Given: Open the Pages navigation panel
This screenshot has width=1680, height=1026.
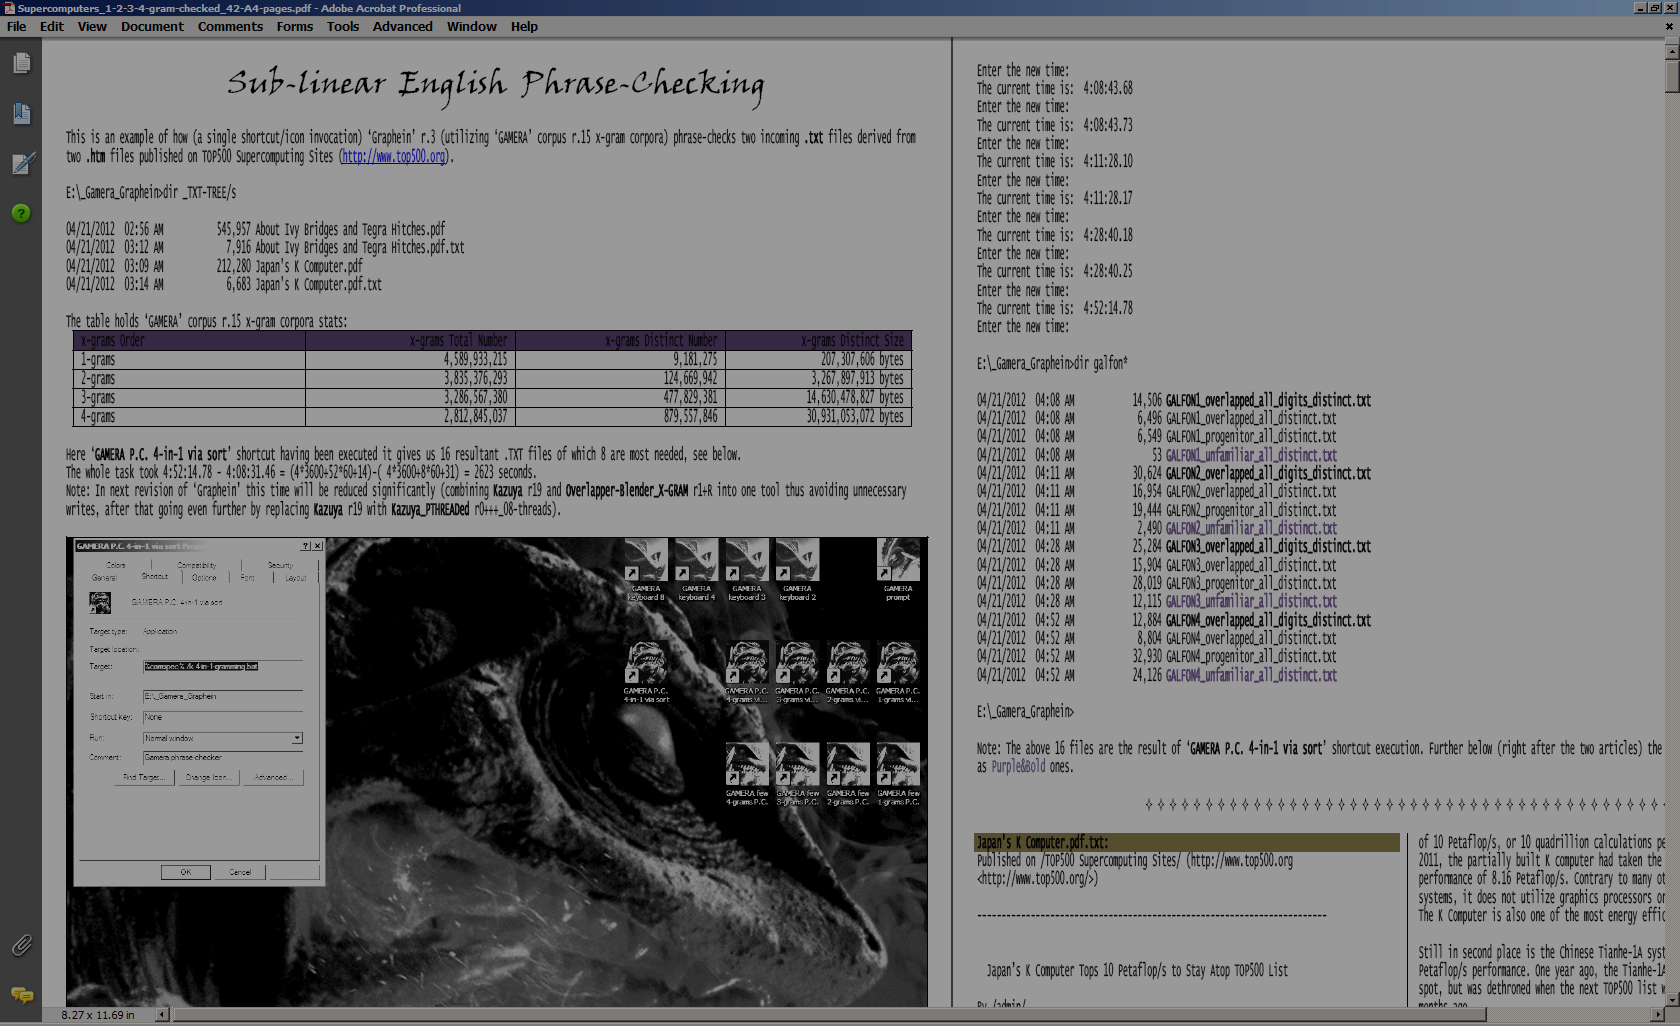Looking at the screenshot, I should 21,63.
